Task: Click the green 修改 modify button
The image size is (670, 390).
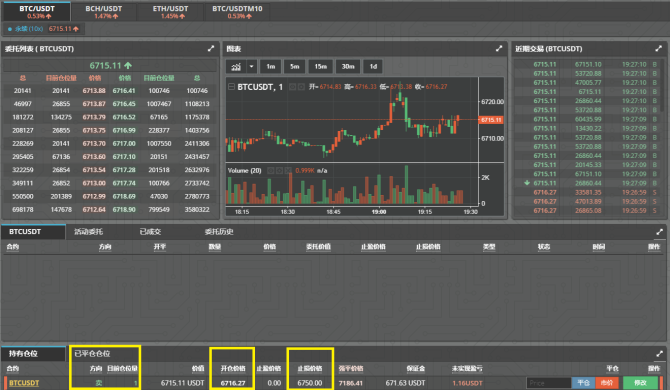Action: tap(641, 383)
